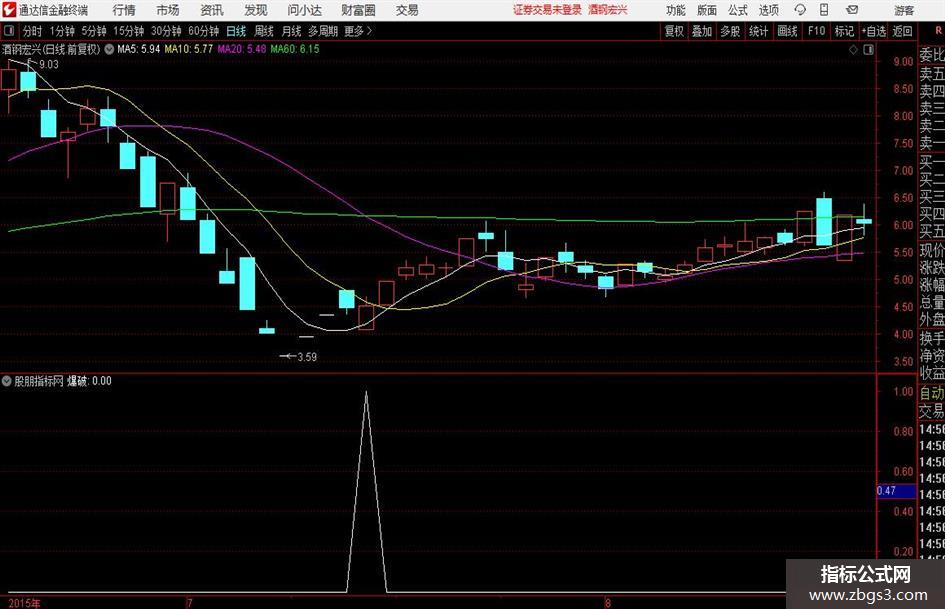
Task: Click the 9.03 high price label
Action: [49, 65]
